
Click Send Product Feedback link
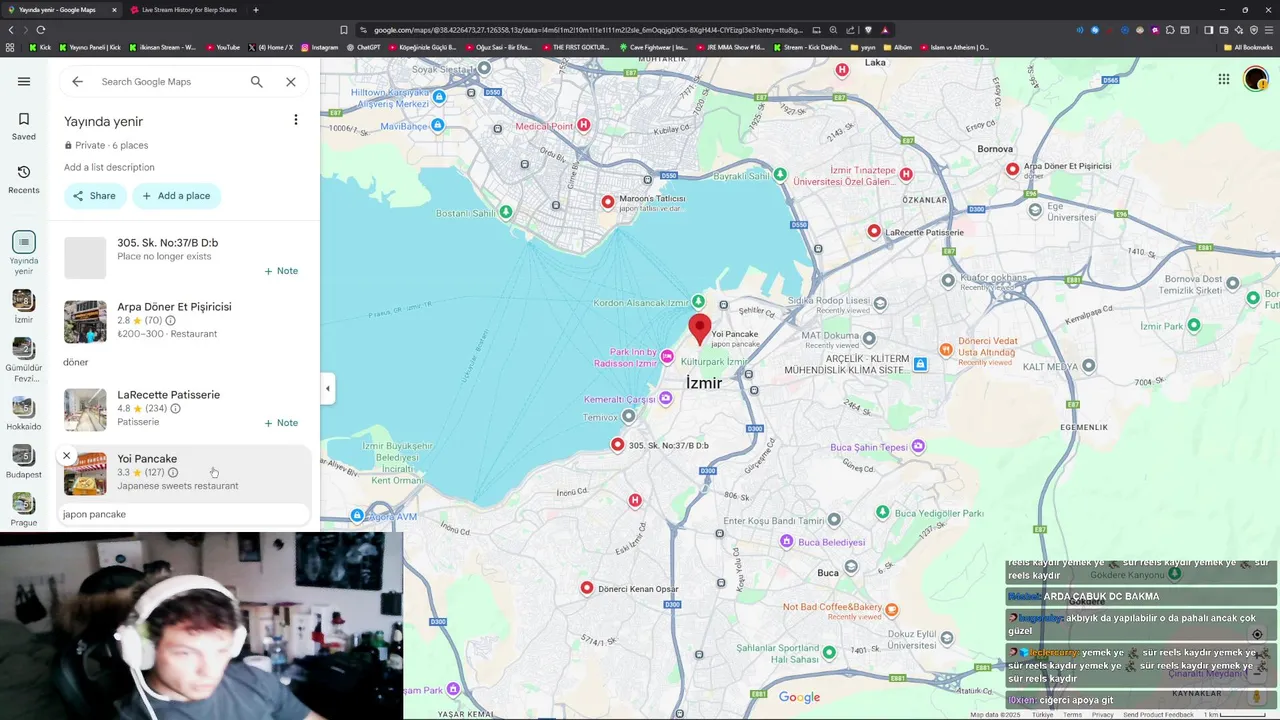[1158, 715]
